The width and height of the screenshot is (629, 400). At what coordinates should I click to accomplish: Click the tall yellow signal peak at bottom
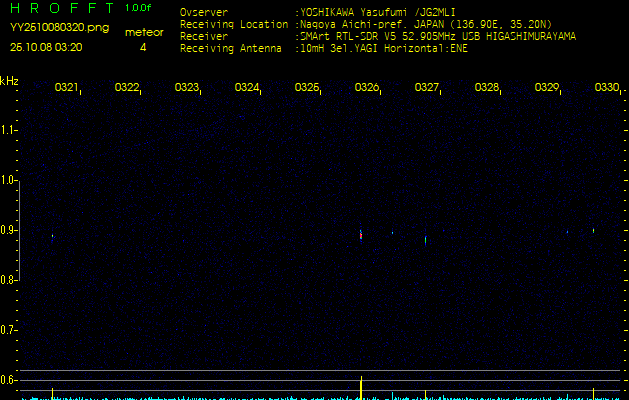click(361, 387)
